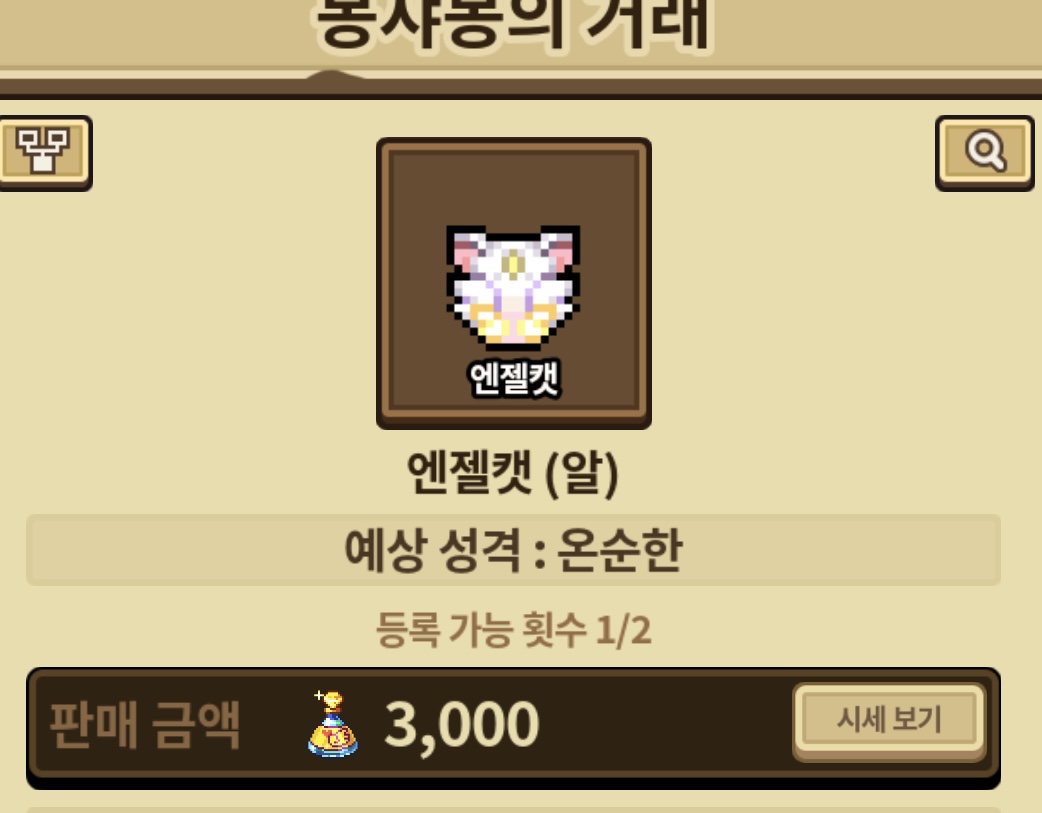The width and height of the screenshot is (1042, 813).
Task: Select the 3,000 sale price value
Action: [462, 725]
